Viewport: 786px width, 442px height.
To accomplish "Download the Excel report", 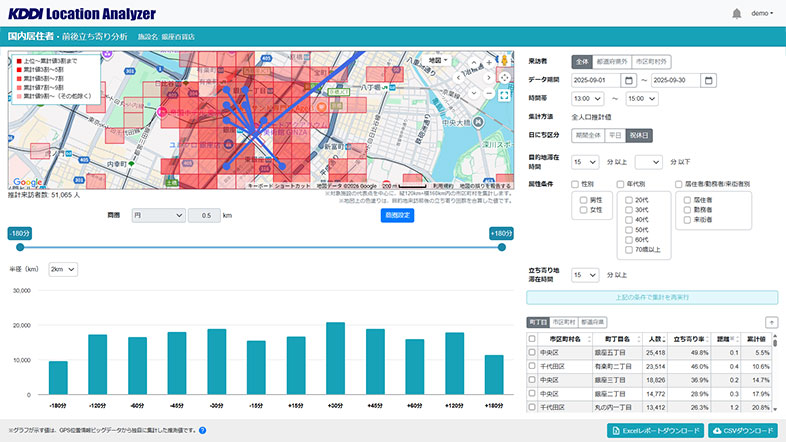I will tap(654, 431).
